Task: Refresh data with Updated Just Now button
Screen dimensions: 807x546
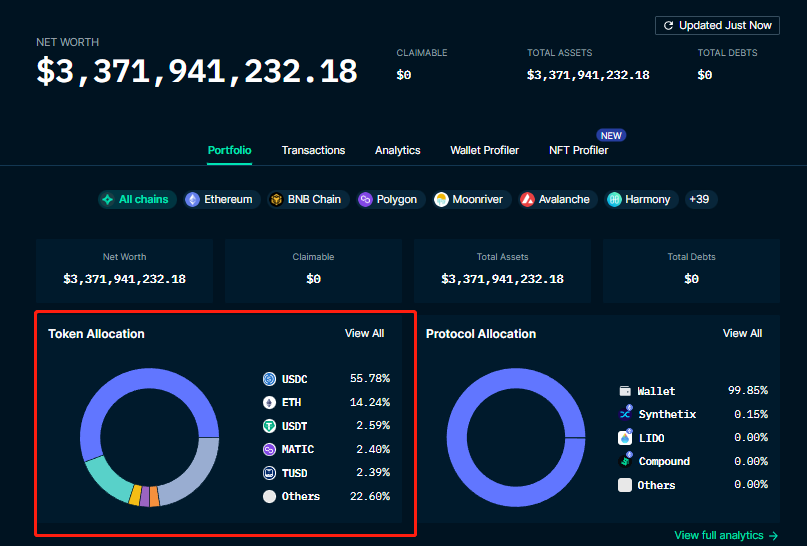Action: (x=717, y=26)
